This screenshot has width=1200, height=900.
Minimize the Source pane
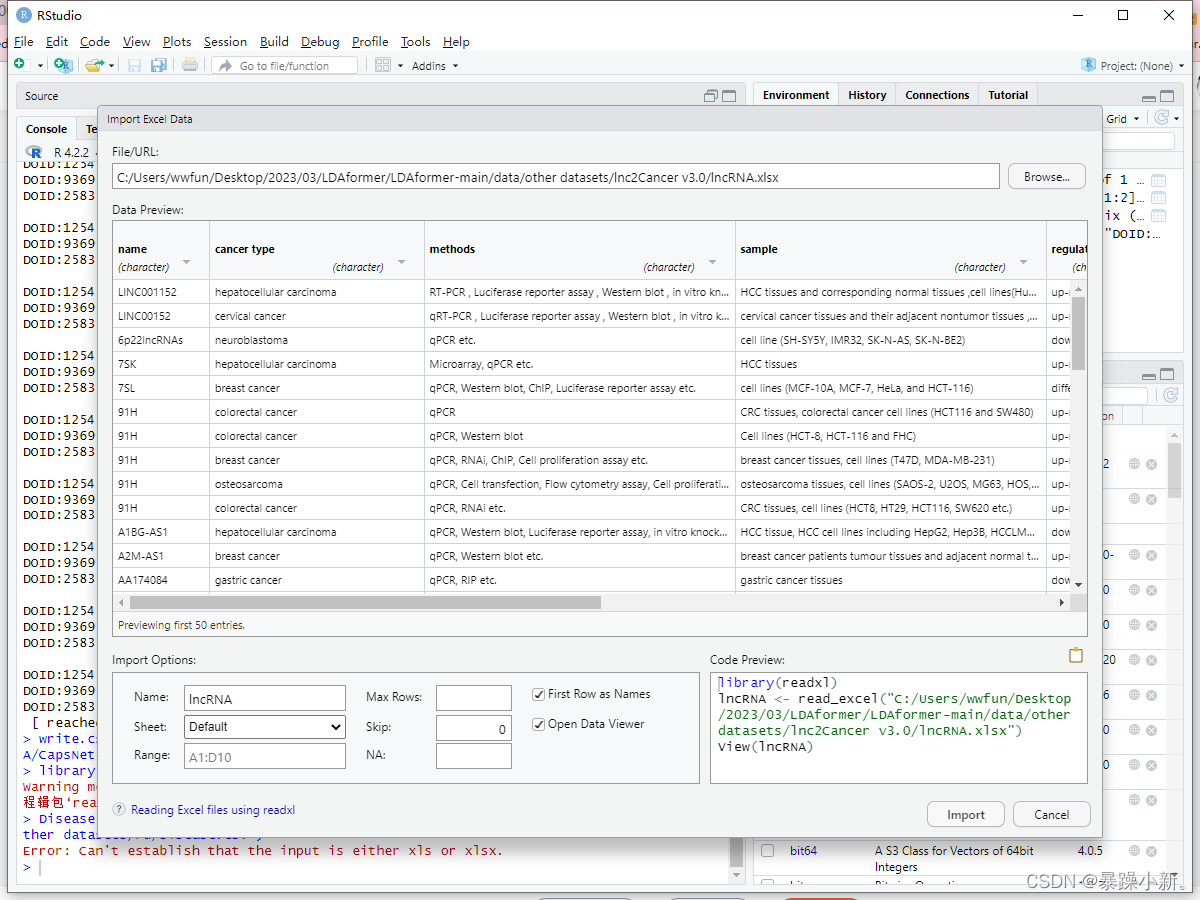(711, 96)
